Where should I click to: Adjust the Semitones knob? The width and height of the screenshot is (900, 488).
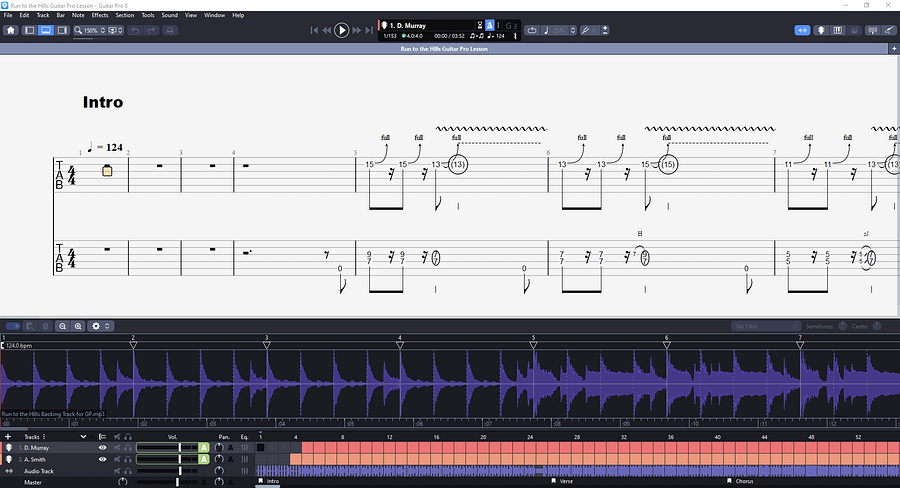(x=843, y=326)
